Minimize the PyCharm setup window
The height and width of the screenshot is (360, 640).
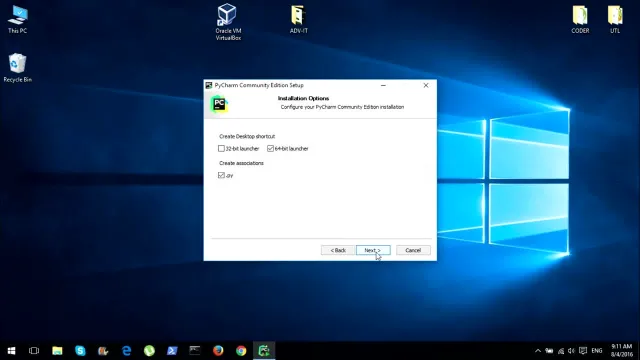(x=383, y=85)
